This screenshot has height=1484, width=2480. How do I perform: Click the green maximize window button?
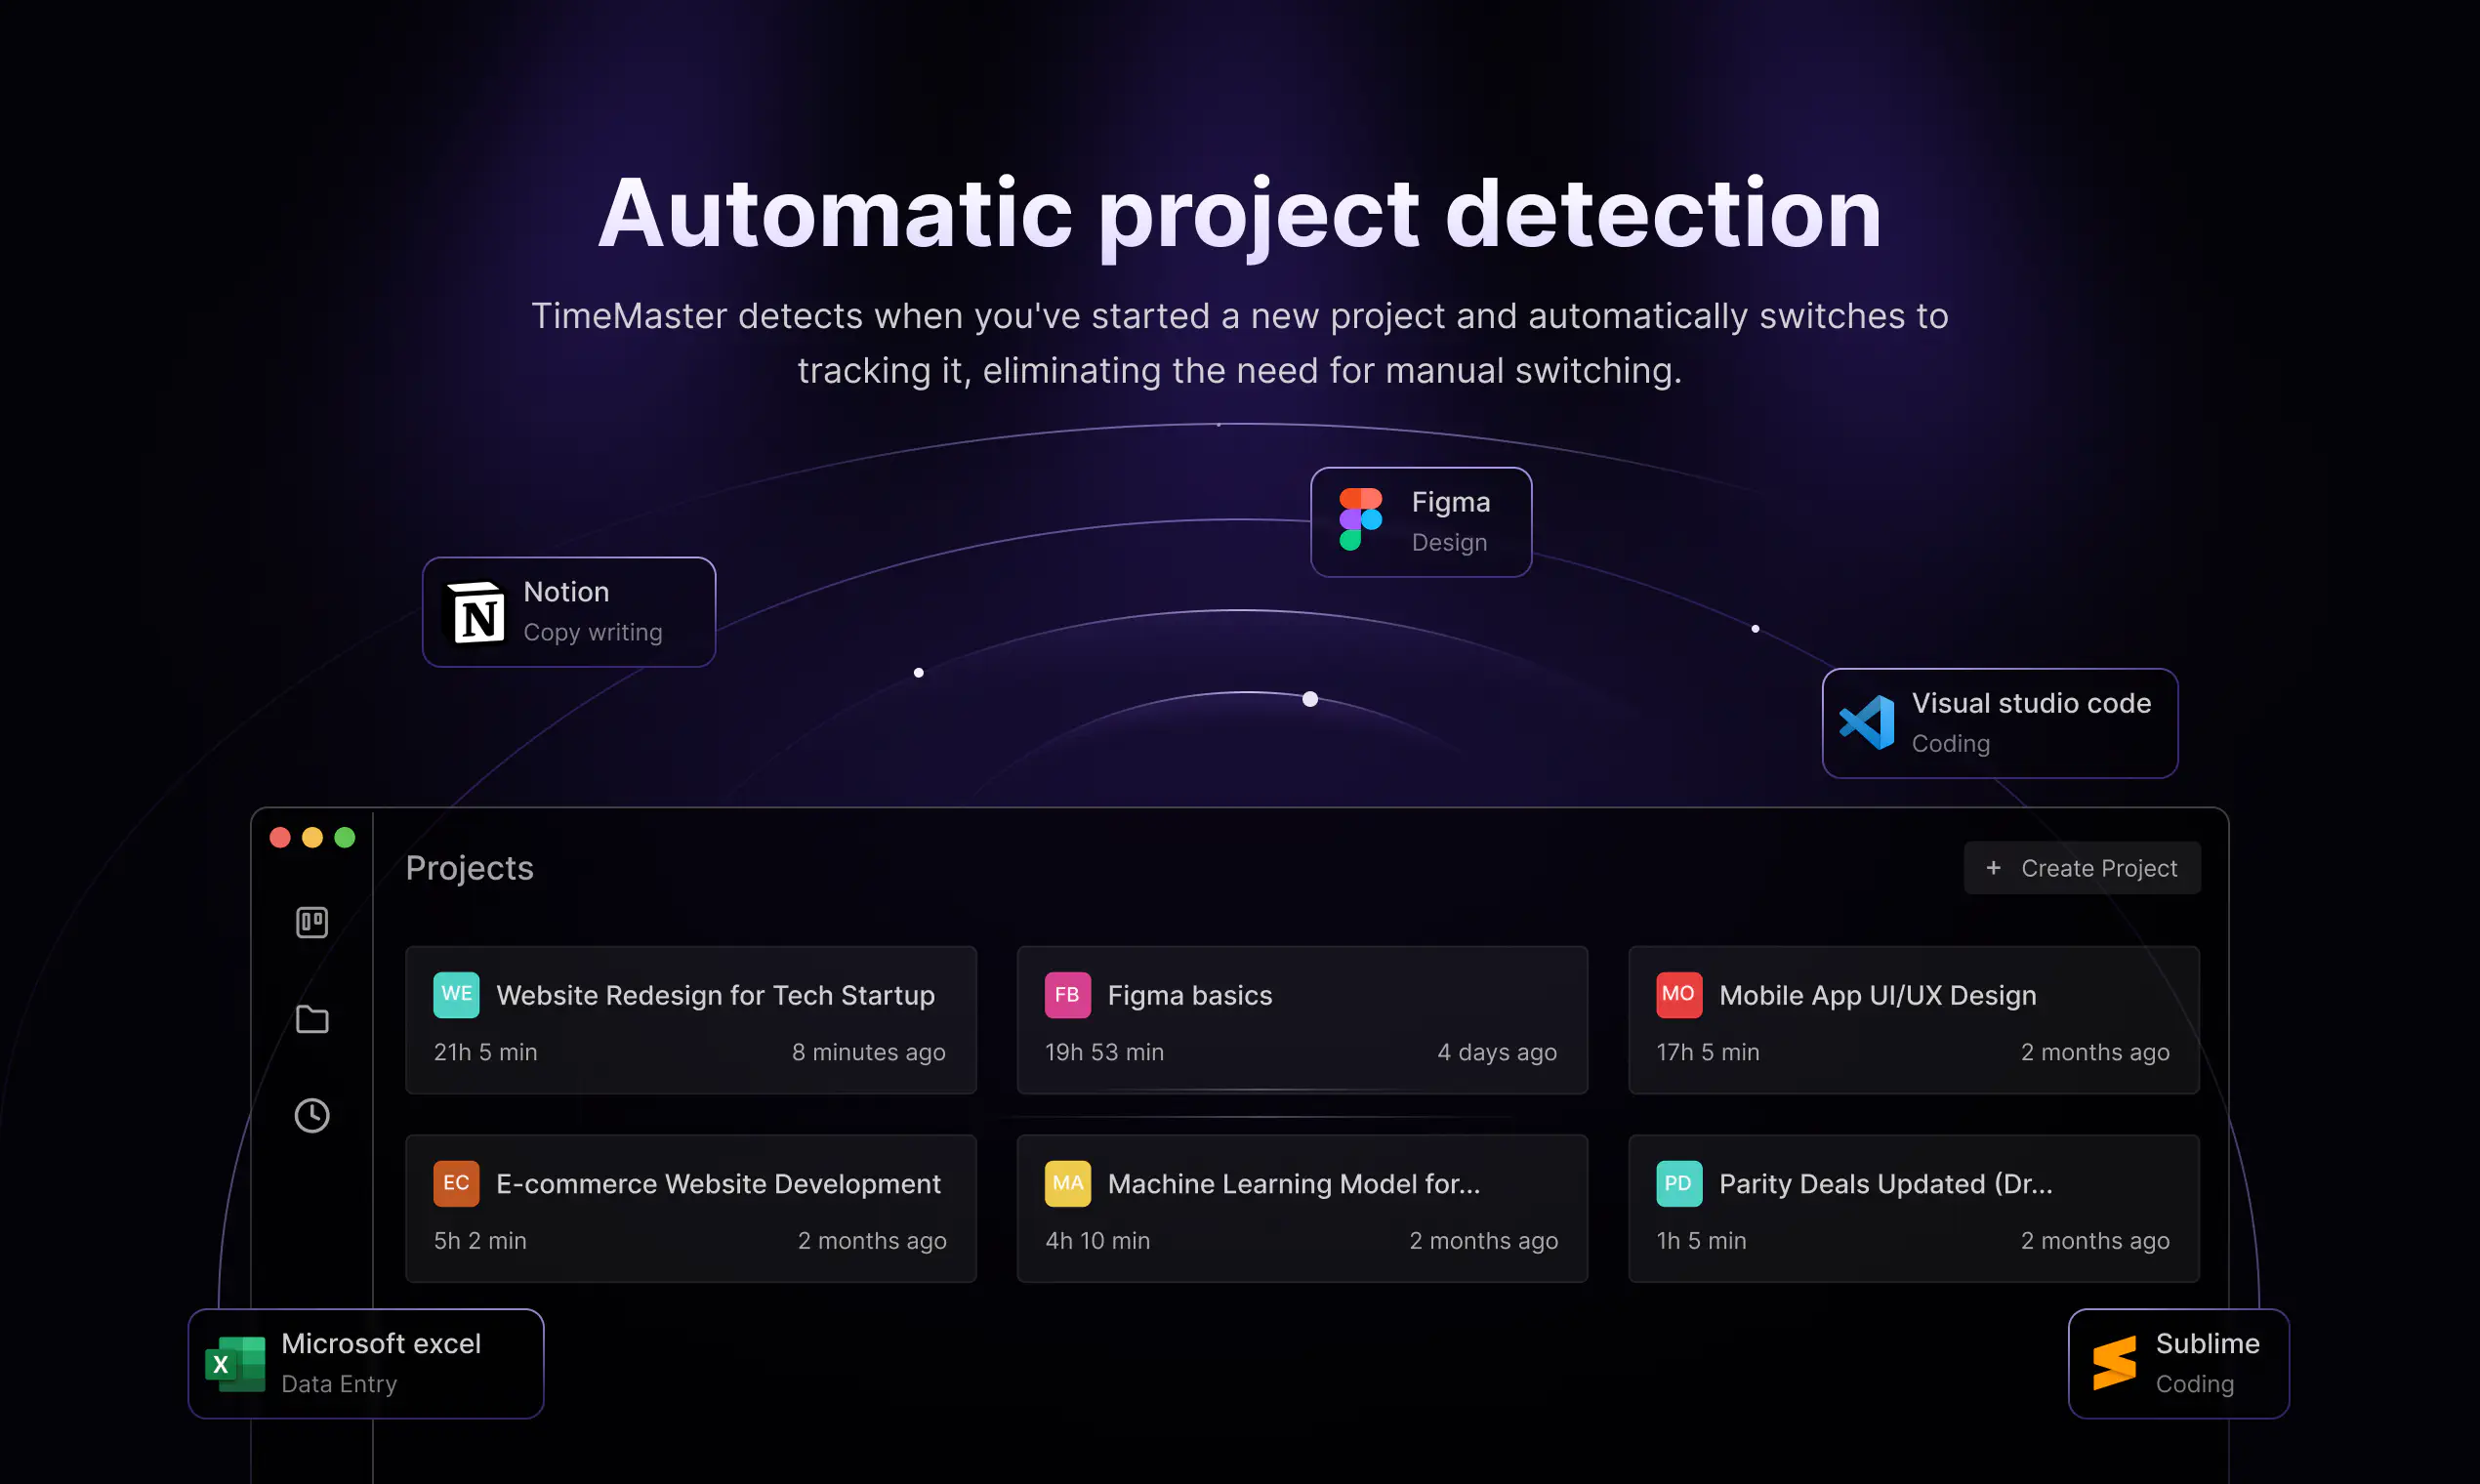tap(344, 838)
